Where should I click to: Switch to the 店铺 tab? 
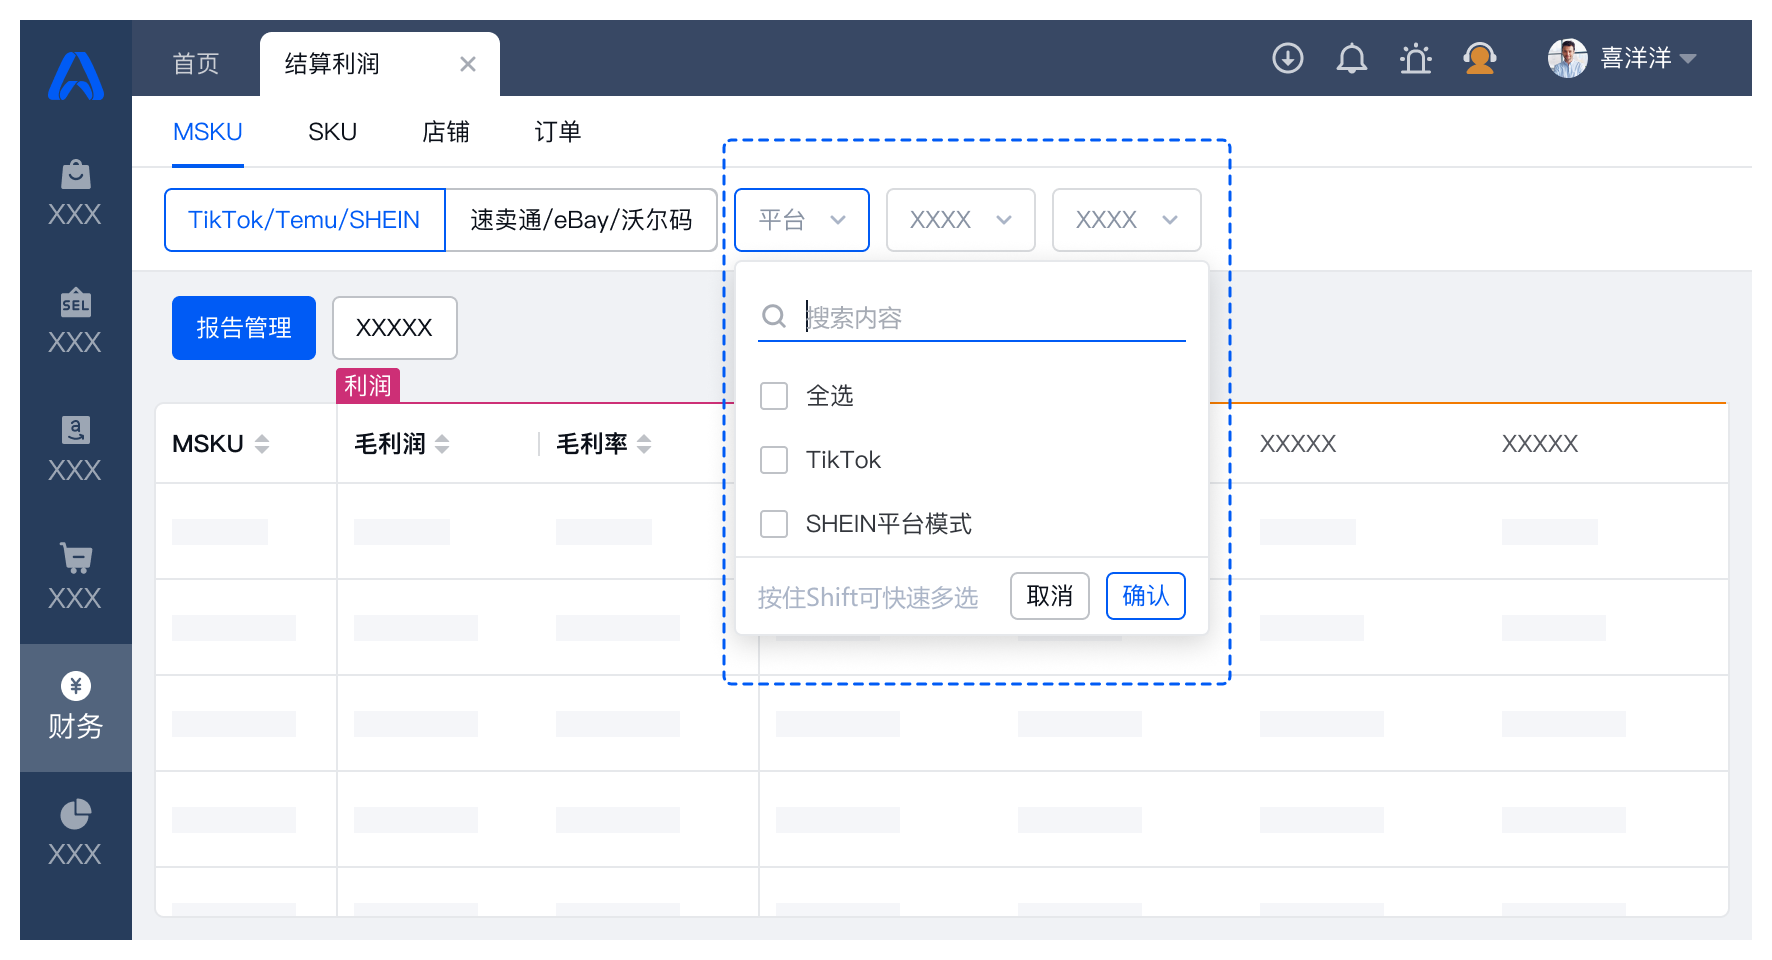tap(446, 132)
